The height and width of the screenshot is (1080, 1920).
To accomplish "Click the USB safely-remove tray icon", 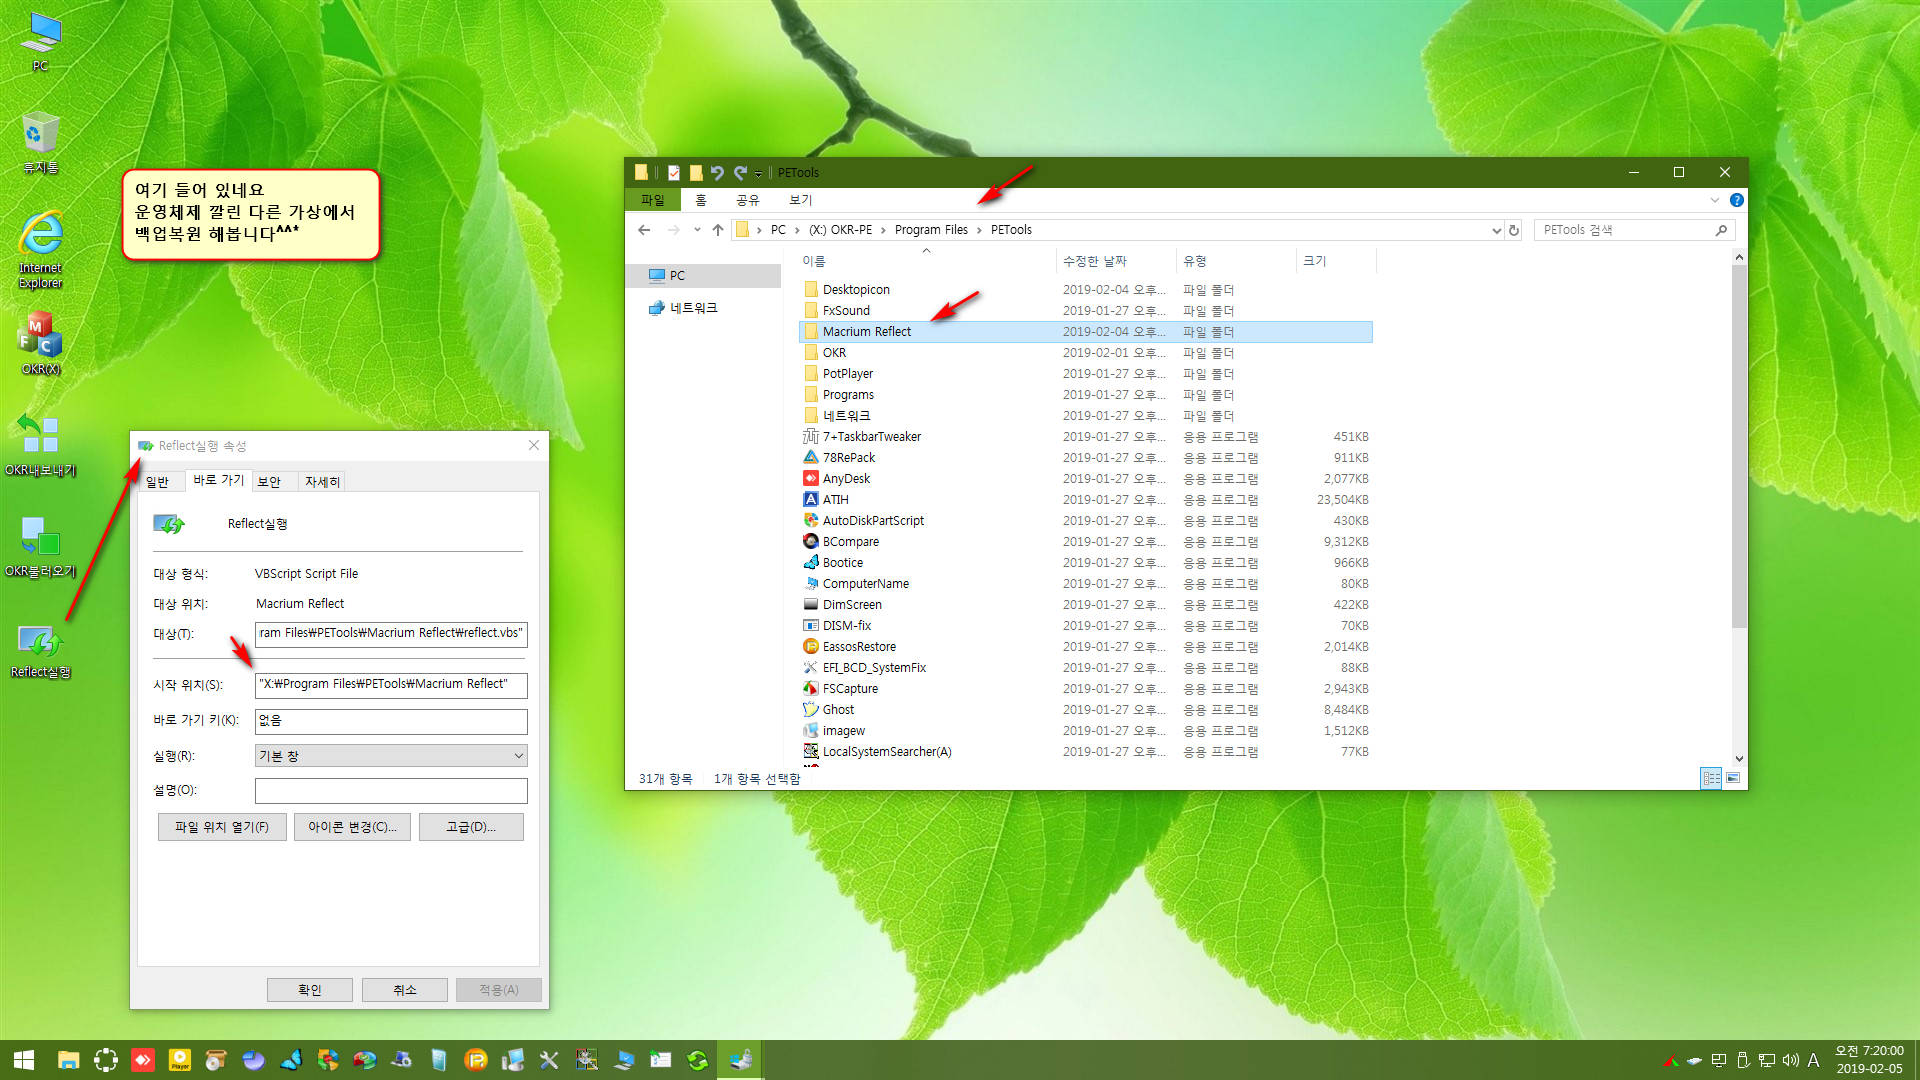I will [x=1742, y=1060].
